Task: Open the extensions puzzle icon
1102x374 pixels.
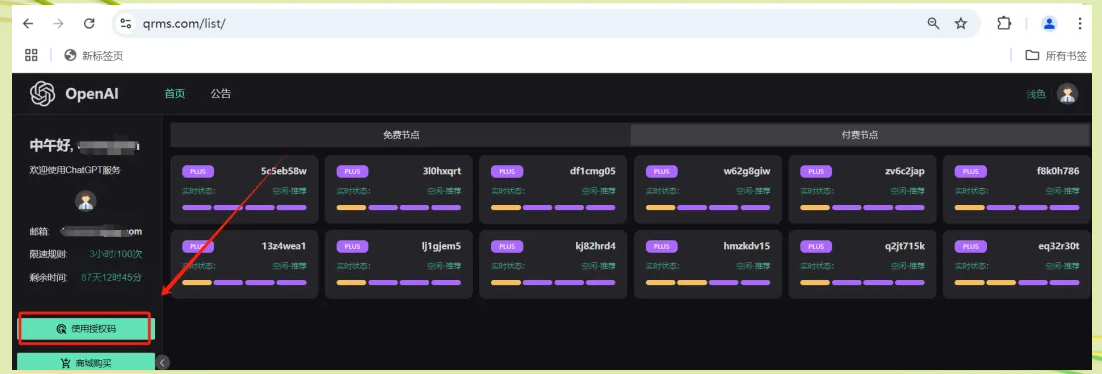Action: coord(1004,23)
